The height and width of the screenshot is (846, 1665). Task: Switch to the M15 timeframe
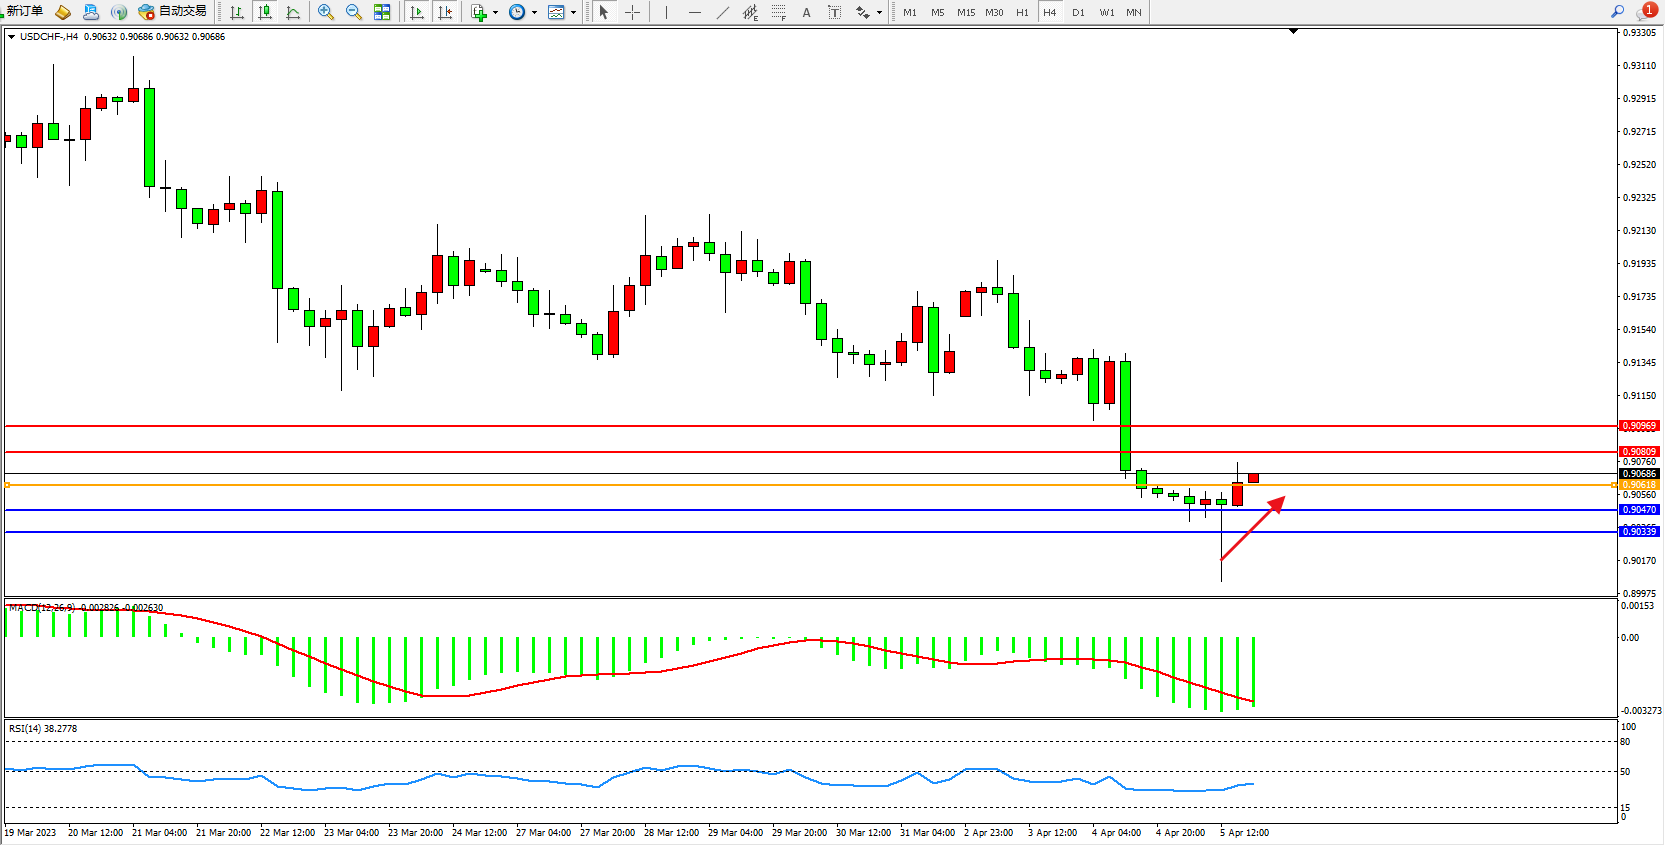point(965,12)
